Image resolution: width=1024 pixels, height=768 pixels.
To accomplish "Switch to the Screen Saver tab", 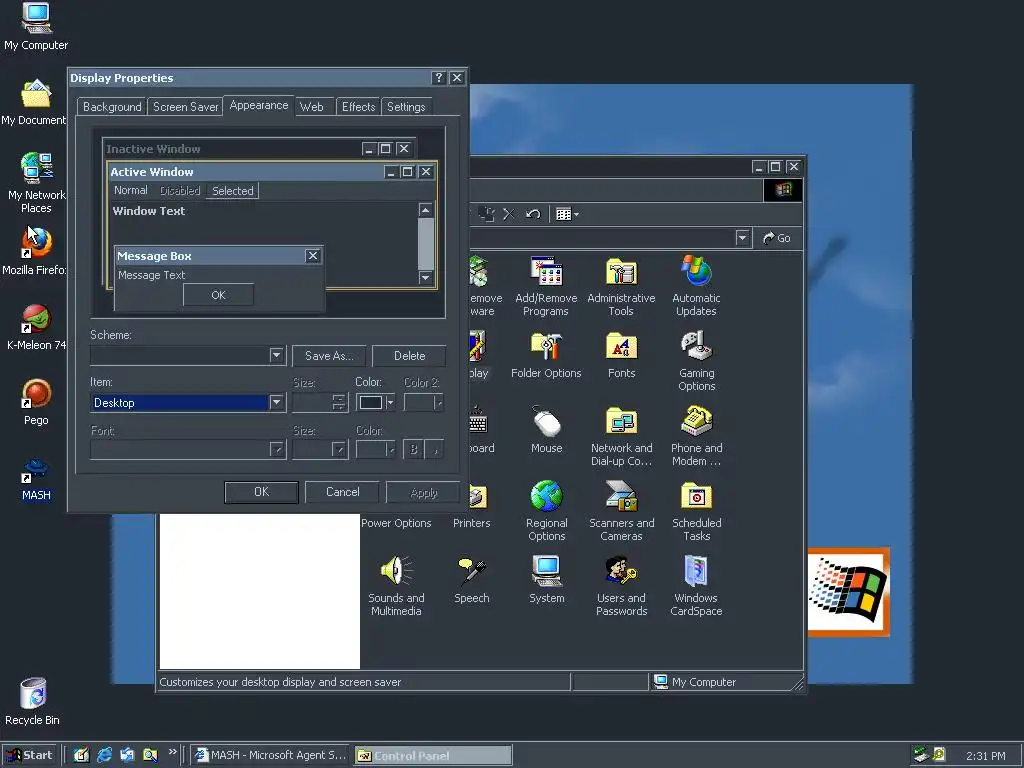I will coord(185,106).
